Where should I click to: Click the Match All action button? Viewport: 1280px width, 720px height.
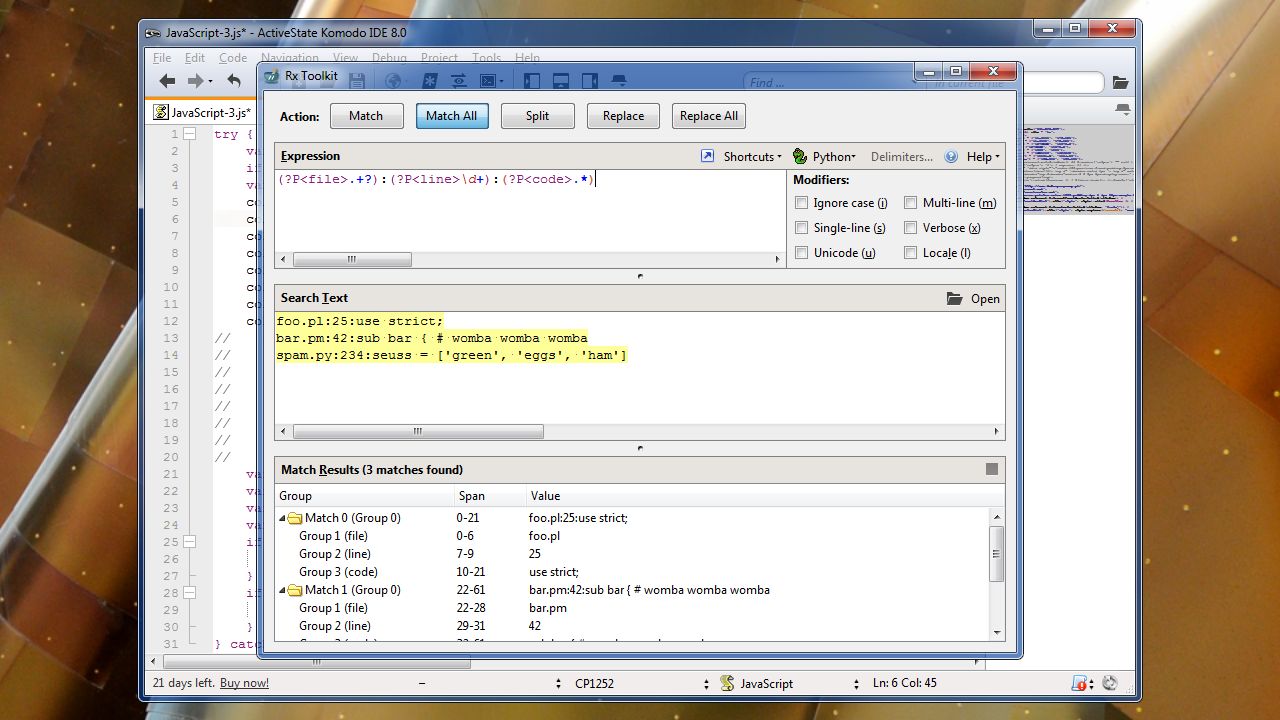(x=451, y=116)
